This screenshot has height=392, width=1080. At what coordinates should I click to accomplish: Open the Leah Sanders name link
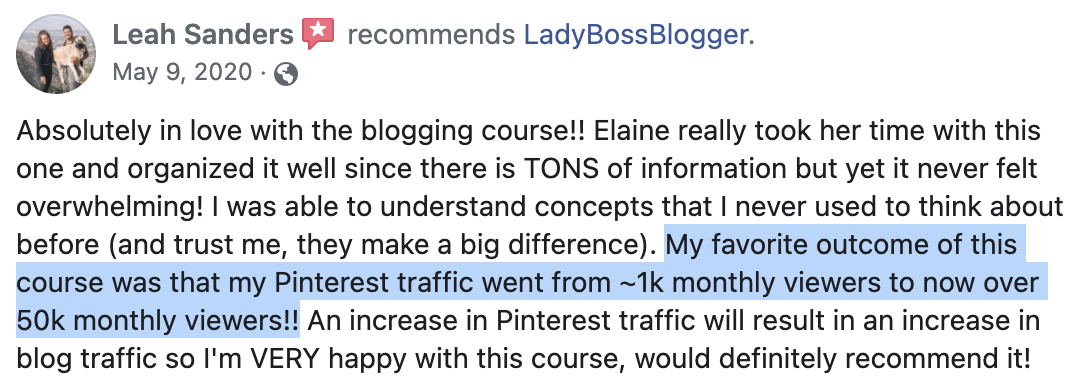[203, 34]
